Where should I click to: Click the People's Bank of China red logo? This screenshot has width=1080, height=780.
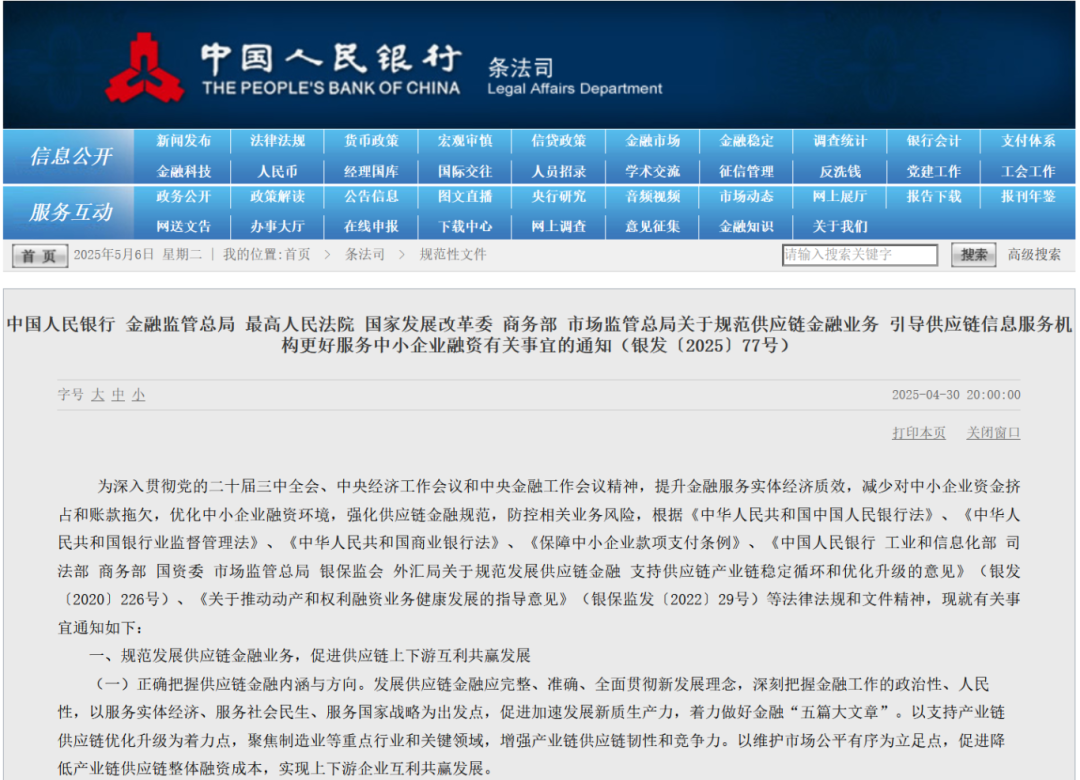pos(145,68)
